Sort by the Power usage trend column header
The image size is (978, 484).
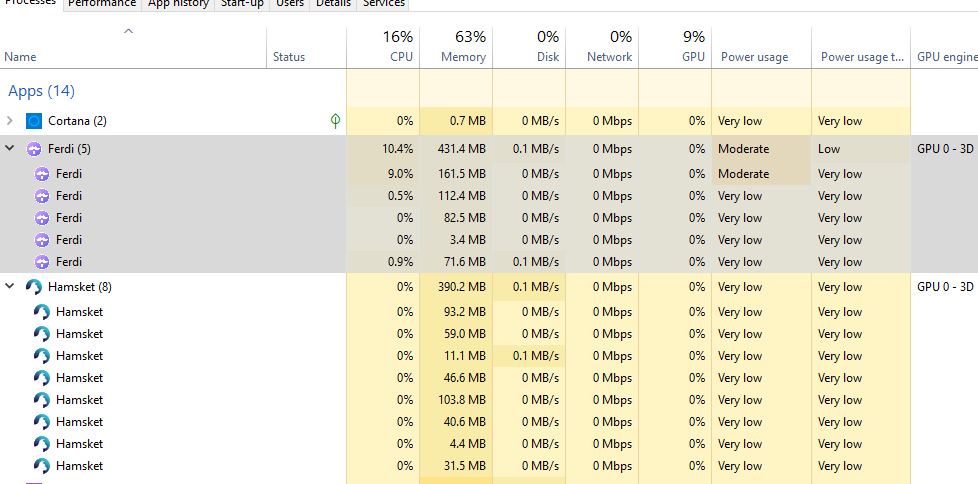pyautogui.click(x=861, y=47)
